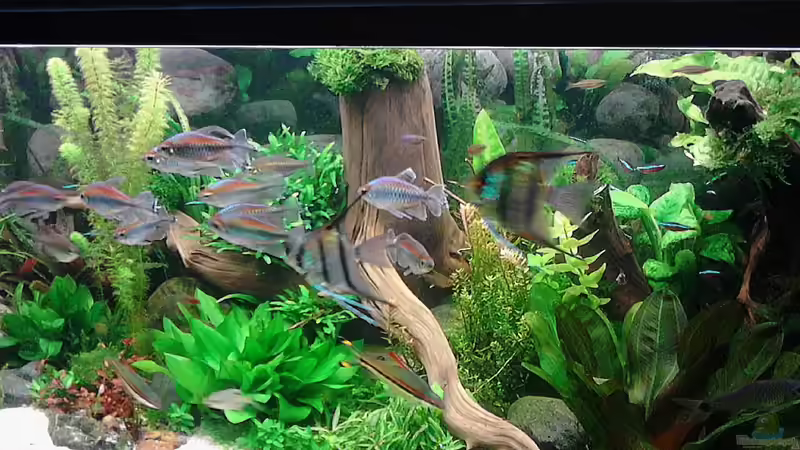Select the dark-striped fish left of the driftwood branch
The image size is (800, 450).
pyautogui.click(x=332, y=262)
